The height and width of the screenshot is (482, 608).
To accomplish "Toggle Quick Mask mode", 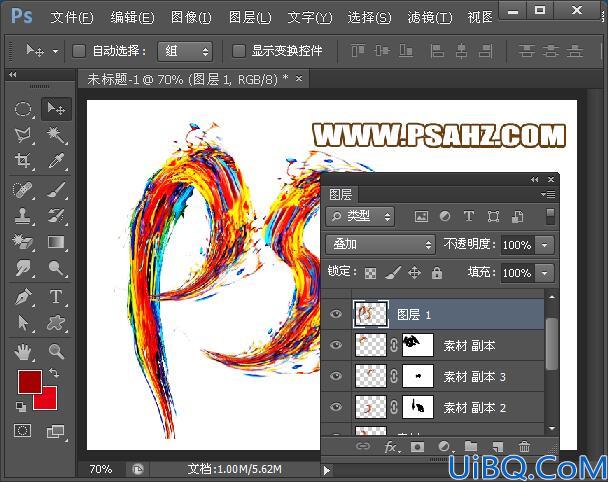I will [x=22, y=431].
